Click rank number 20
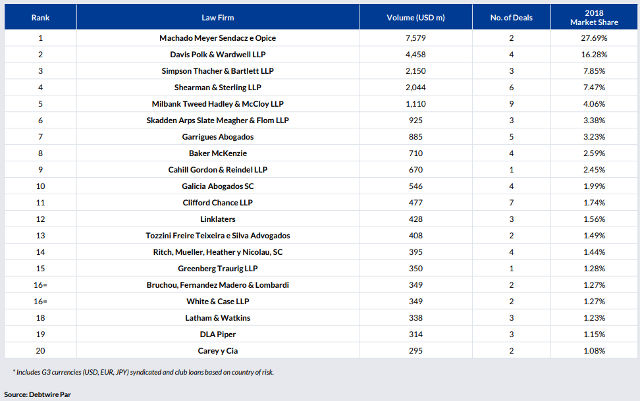The width and height of the screenshot is (640, 401). pos(40,351)
